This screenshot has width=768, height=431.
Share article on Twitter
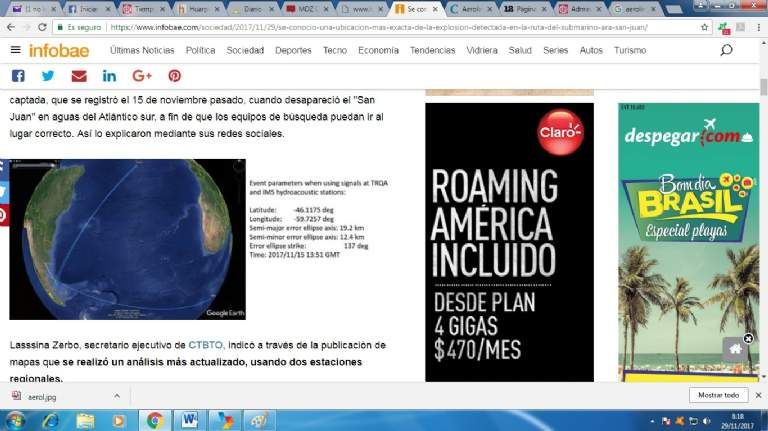48,76
